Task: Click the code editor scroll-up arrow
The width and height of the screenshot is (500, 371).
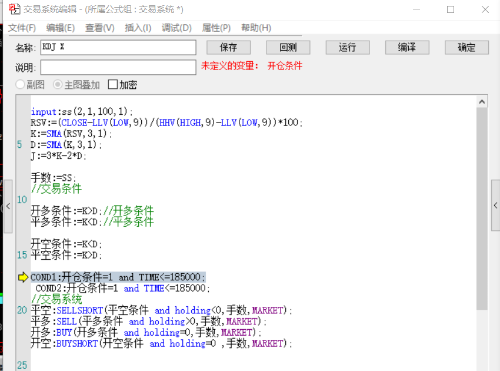Action: [x=482, y=102]
